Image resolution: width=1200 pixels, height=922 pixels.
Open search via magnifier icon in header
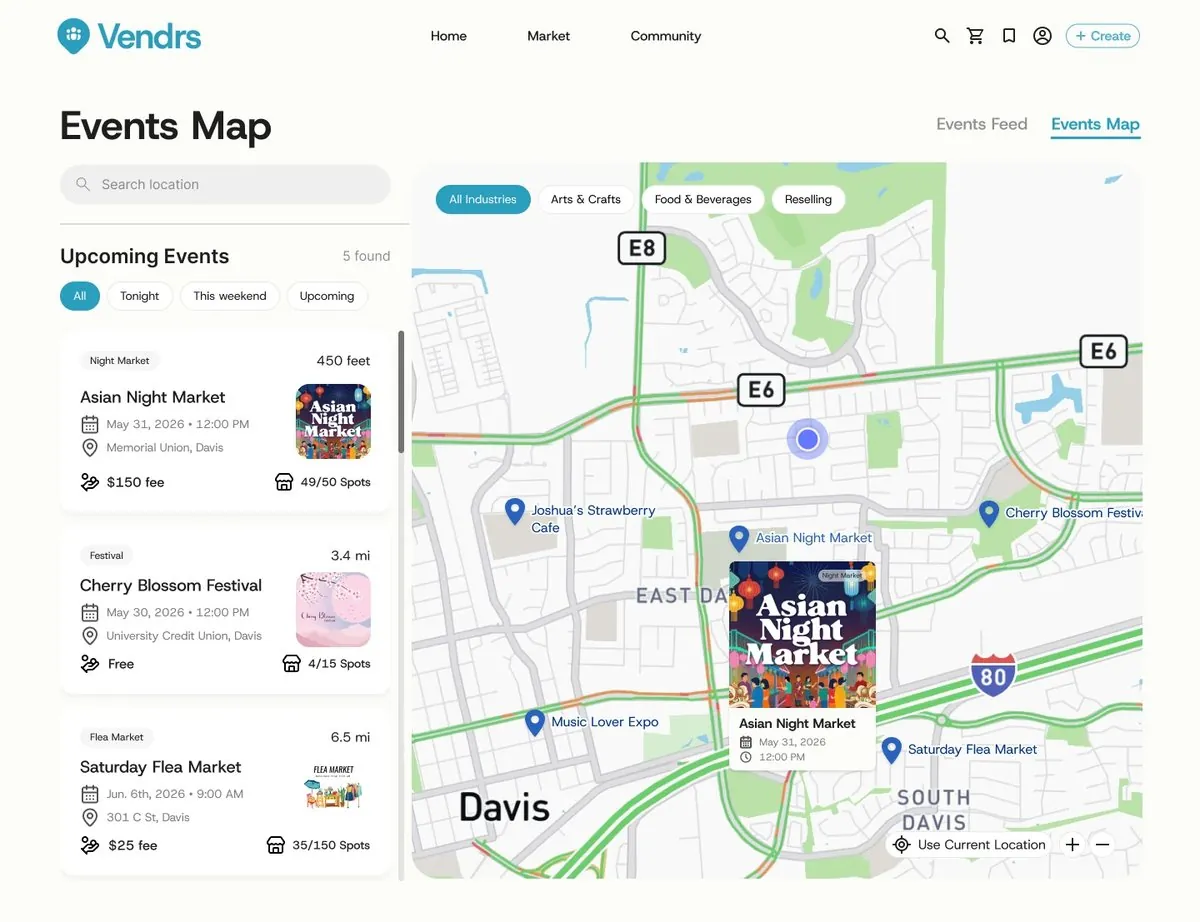click(942, 36)
